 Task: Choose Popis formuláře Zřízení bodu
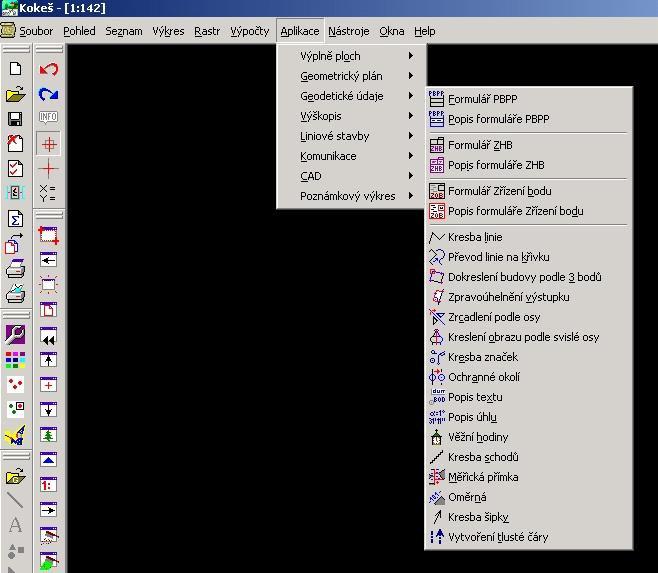(x=528, y=211)
